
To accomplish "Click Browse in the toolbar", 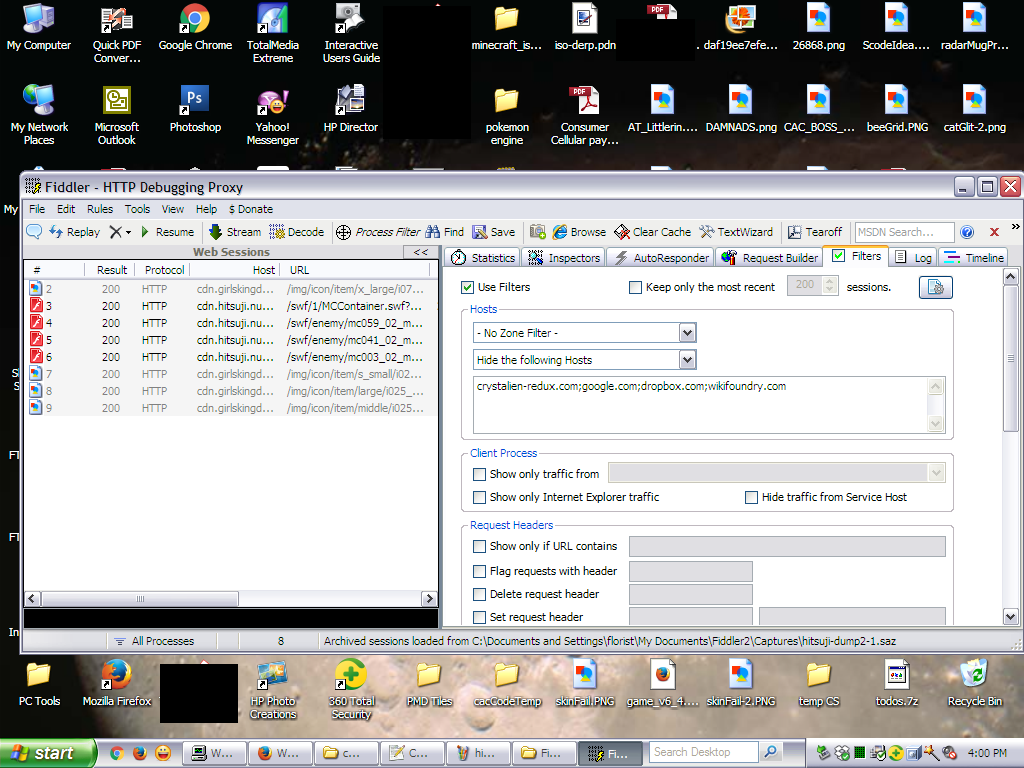I will coord(579,232).
